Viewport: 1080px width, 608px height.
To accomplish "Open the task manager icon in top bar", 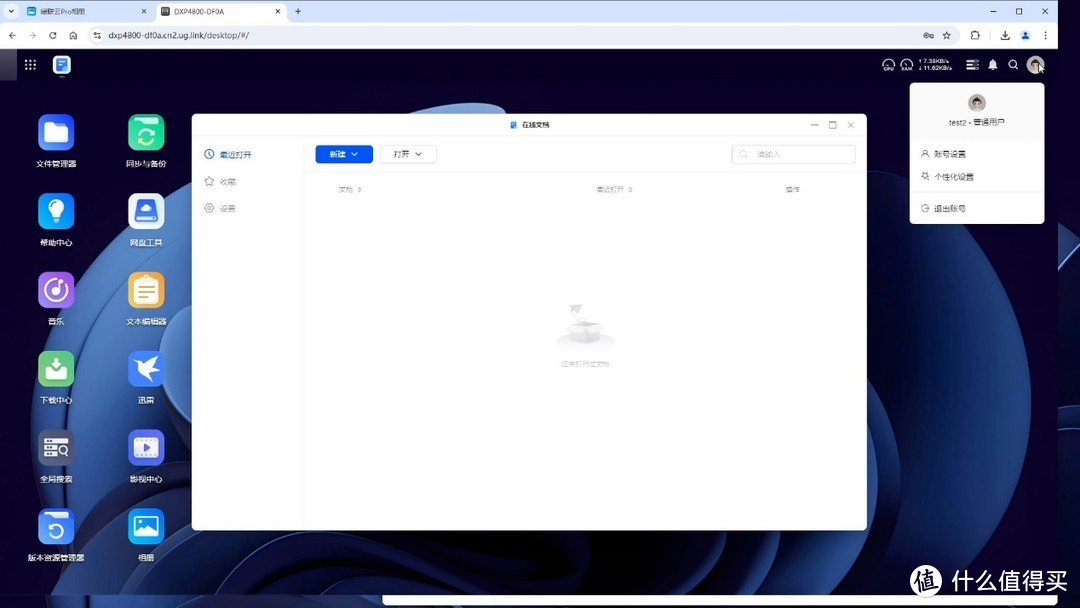I will (x=971, y=64).
